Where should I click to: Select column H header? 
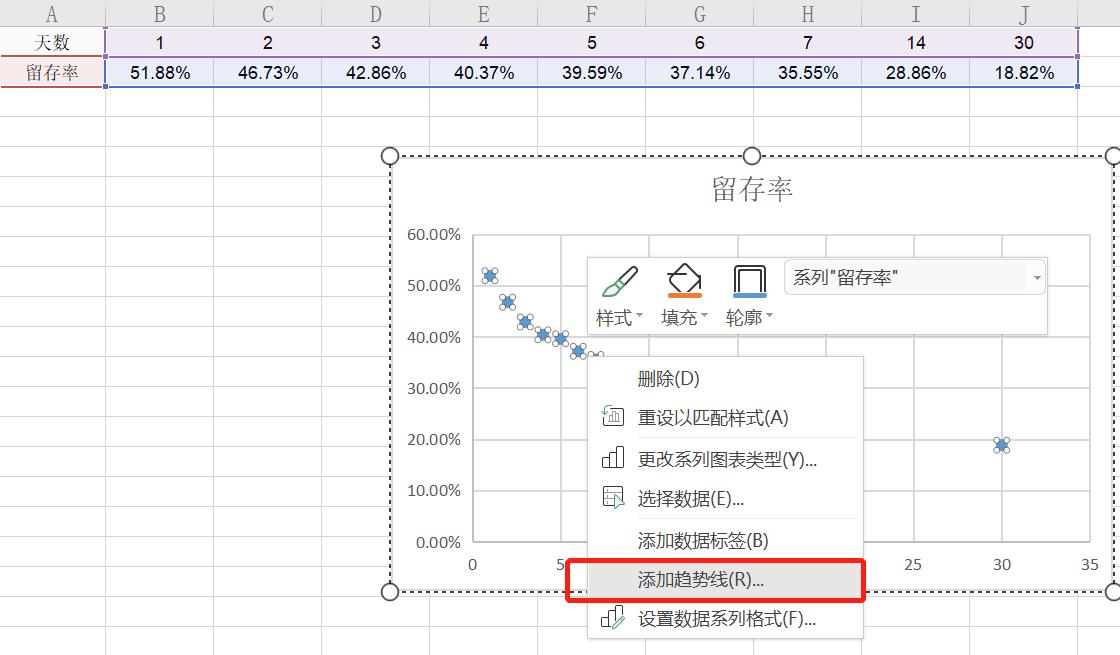[x=807, y=14]
